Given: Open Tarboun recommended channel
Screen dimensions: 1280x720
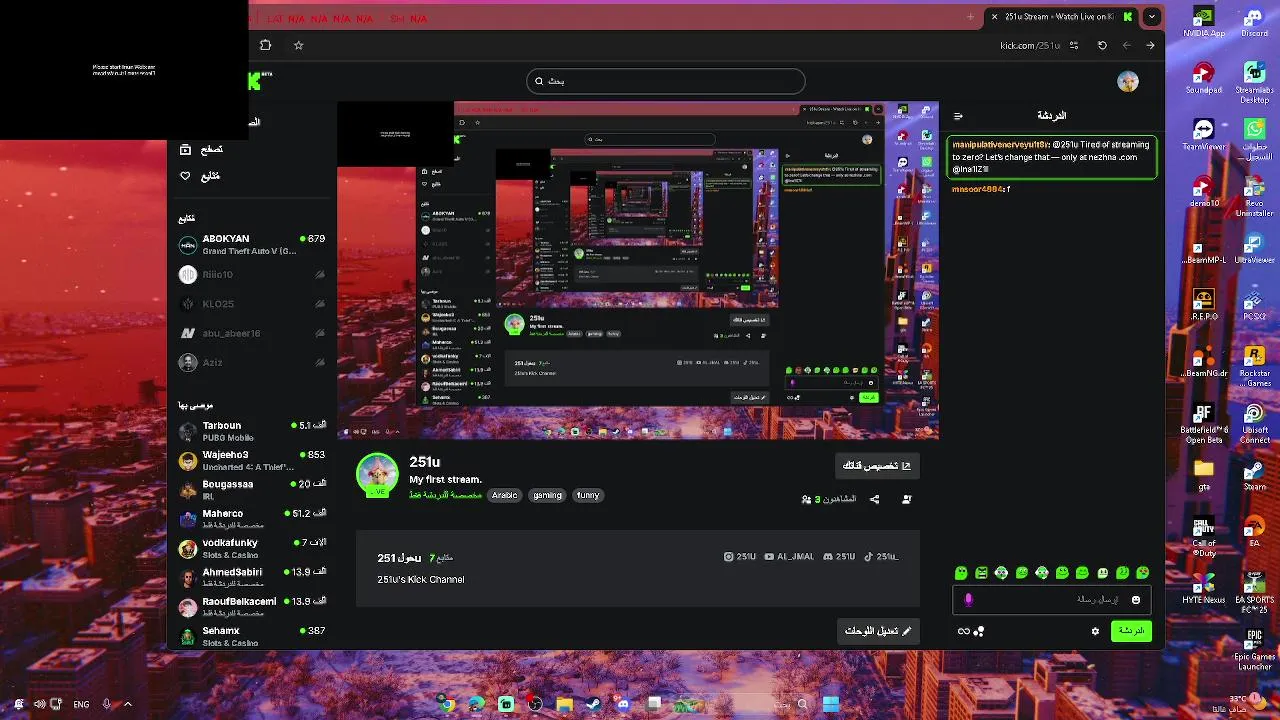Looking at the screenshot, I should point(251,431).
